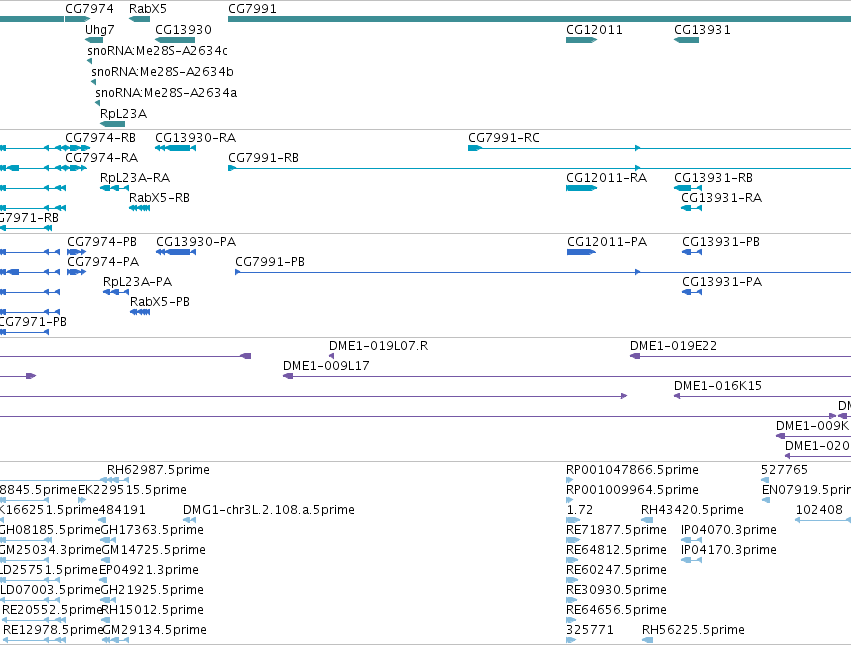
Task: Select EST EP04921.3prime label
Action: (149, 570)
